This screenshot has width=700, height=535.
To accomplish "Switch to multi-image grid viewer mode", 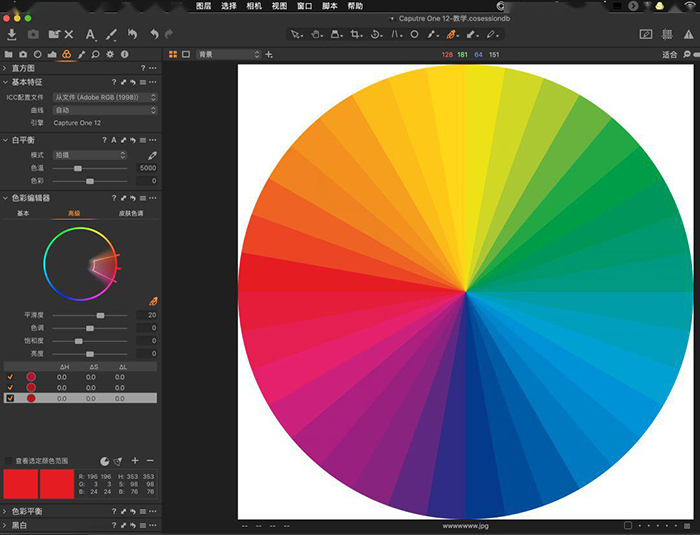I will [x=173, y=54].
